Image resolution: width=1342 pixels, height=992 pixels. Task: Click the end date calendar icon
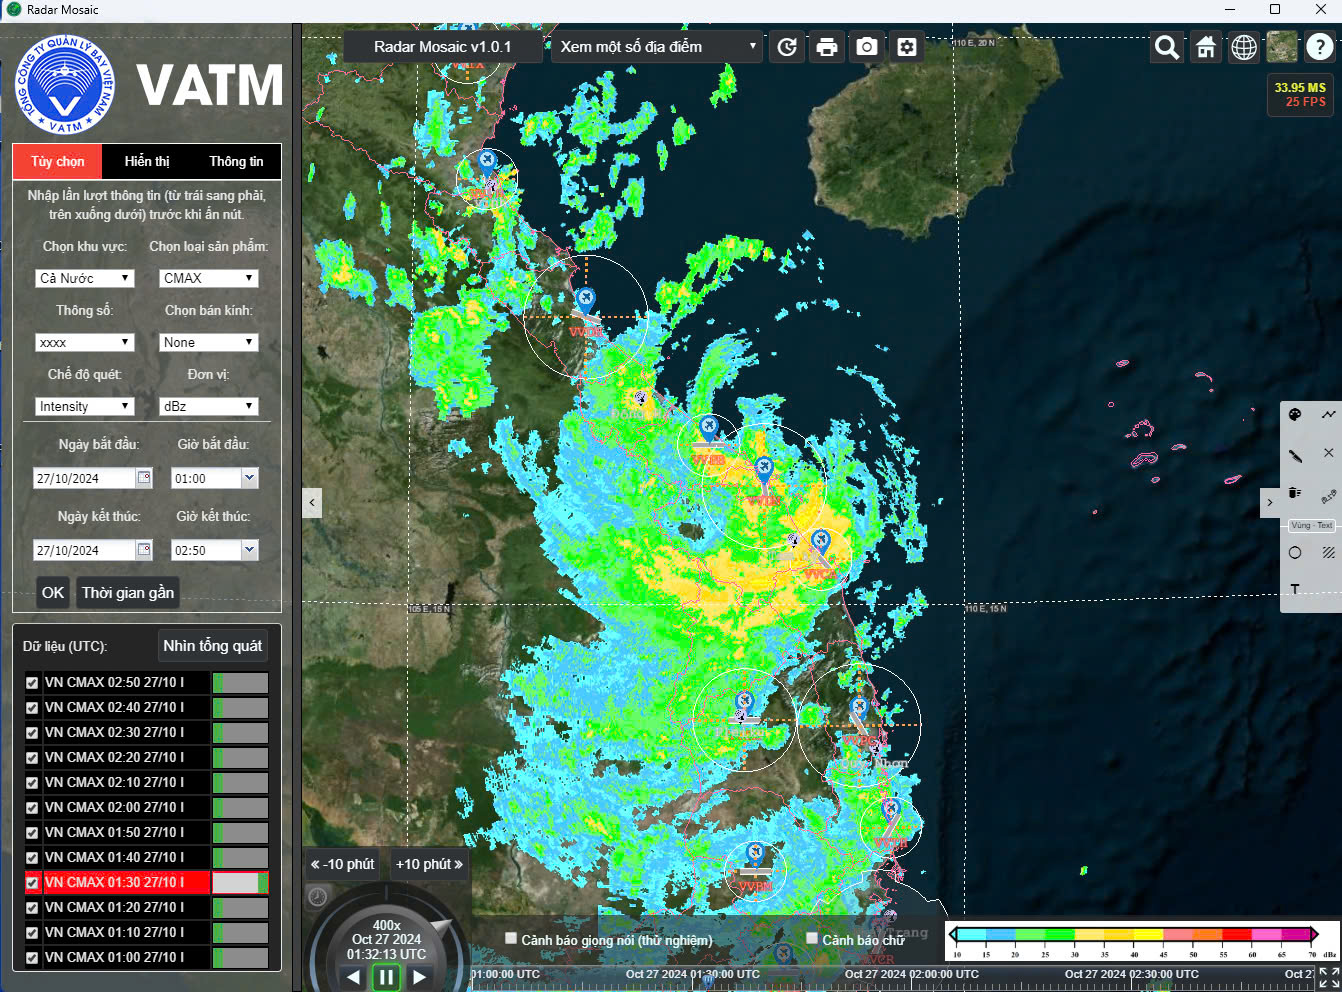click(144, 550)
